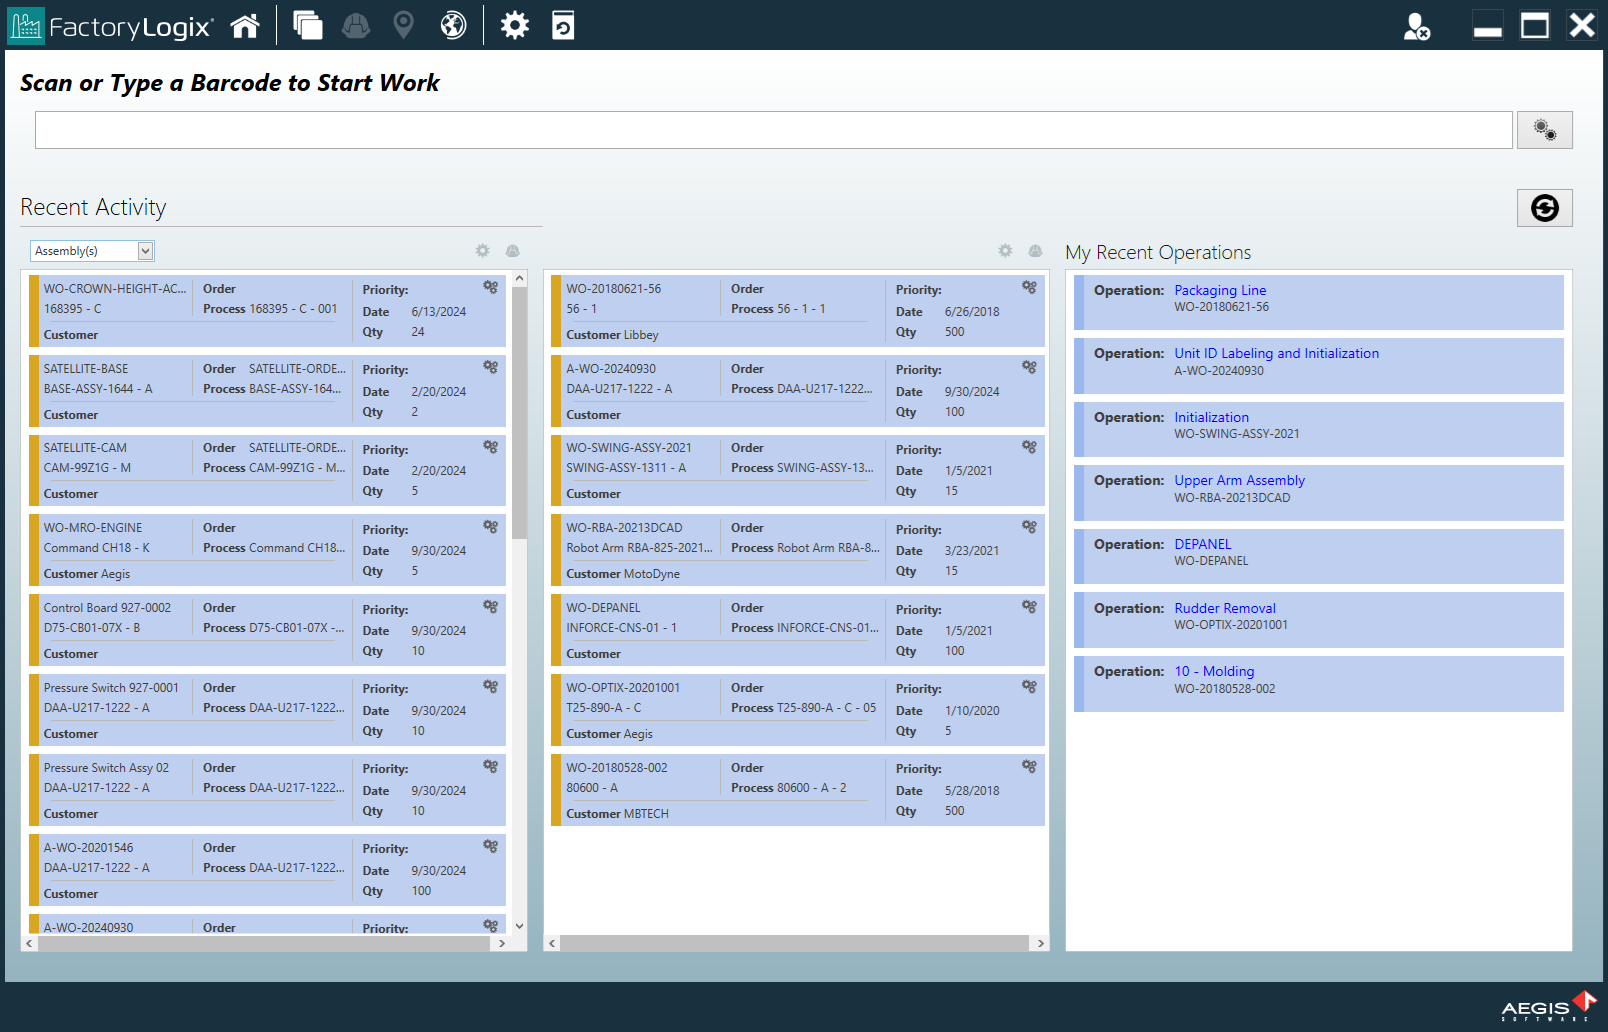Image resolution: width=1608 pixels, height=1032 pixels.
Task: Click the location pin toolbar icon
Action: [403, 25]
